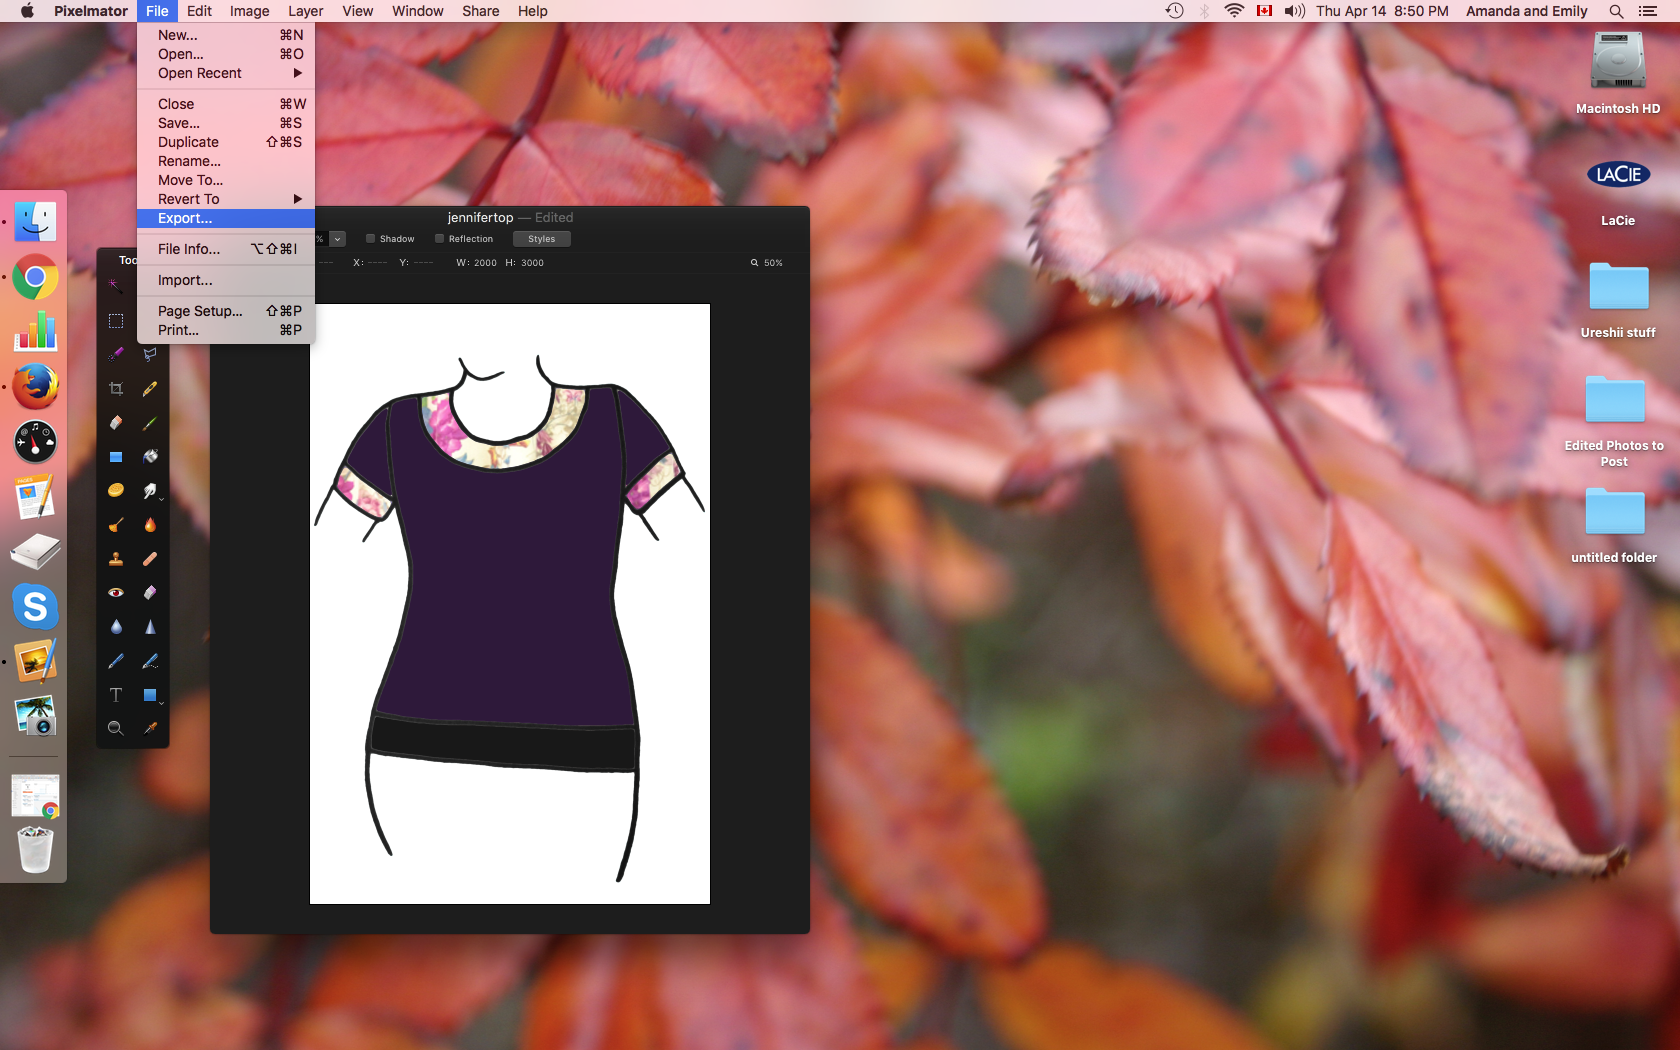Open Finder from the Dock
Viewport: 1680px width, 1050px height.
tap(35, 222)
